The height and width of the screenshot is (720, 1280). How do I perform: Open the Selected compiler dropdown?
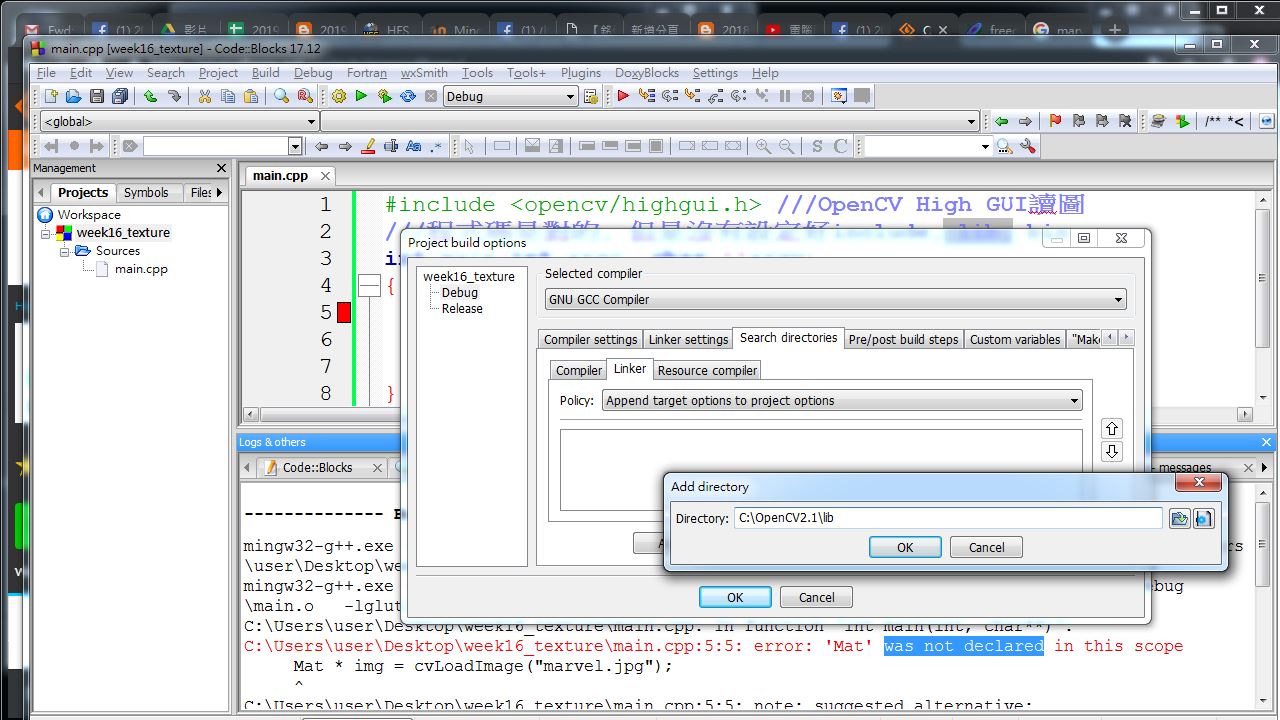1118,299
